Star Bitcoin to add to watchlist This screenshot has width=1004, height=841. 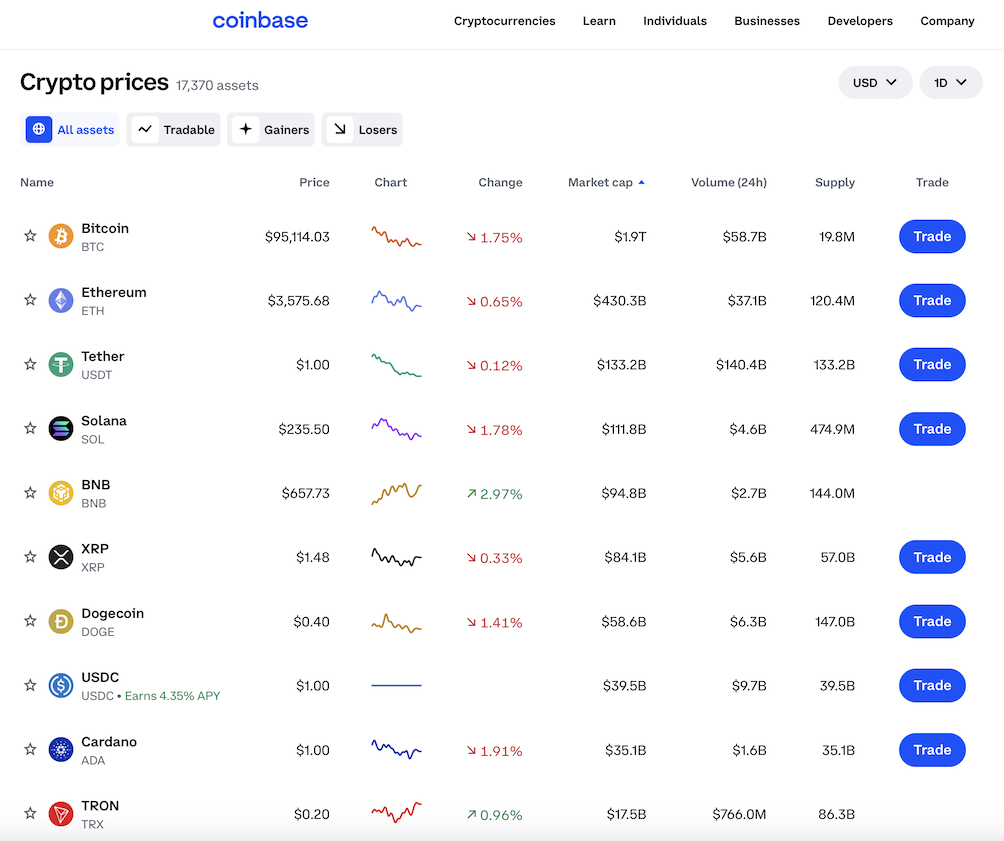coord(30,236)
